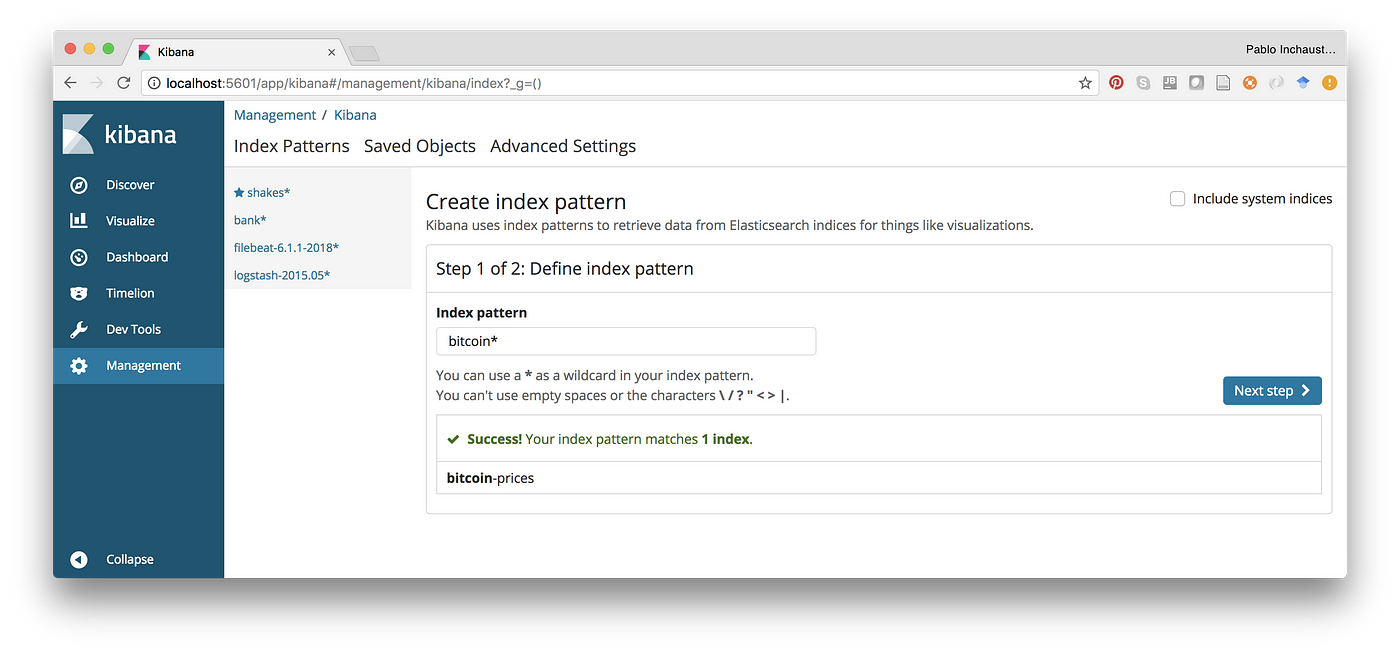Open the filebeat-6.1.1-2018* index pattern

point(286,247)
